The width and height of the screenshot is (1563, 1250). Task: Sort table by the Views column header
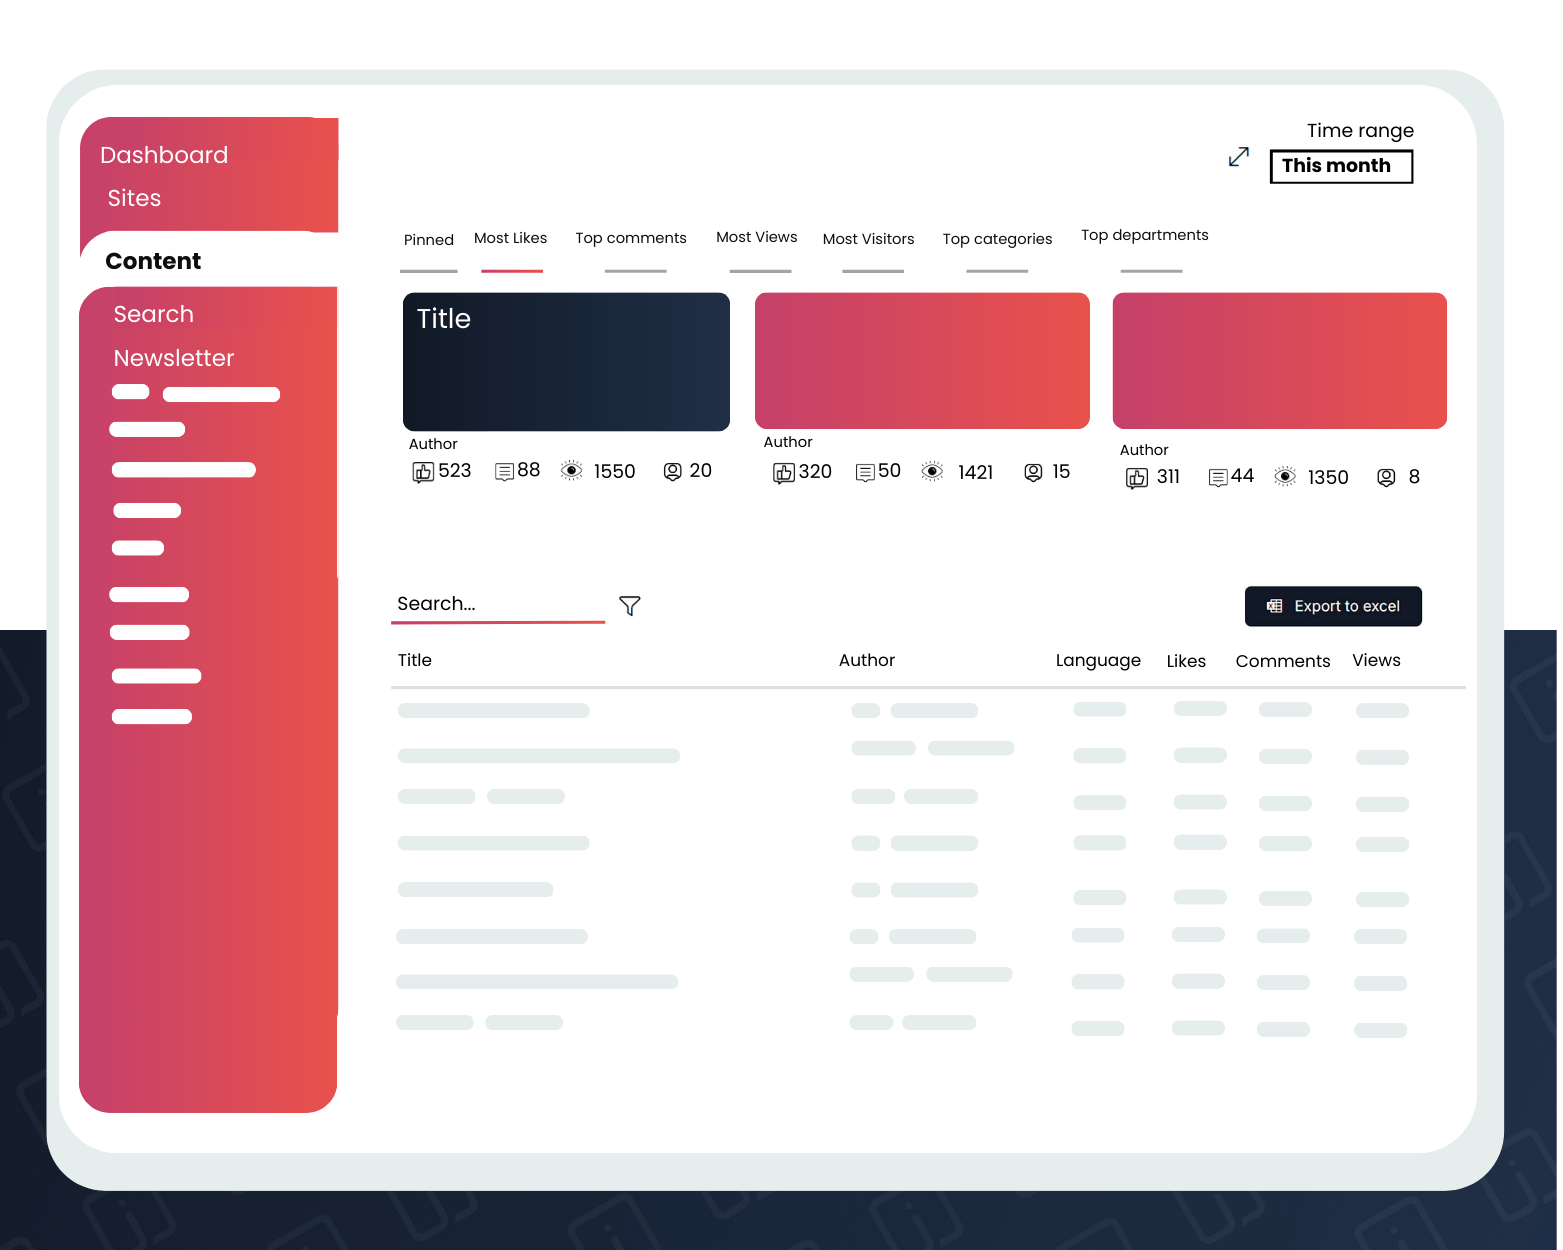(1376, 660)
